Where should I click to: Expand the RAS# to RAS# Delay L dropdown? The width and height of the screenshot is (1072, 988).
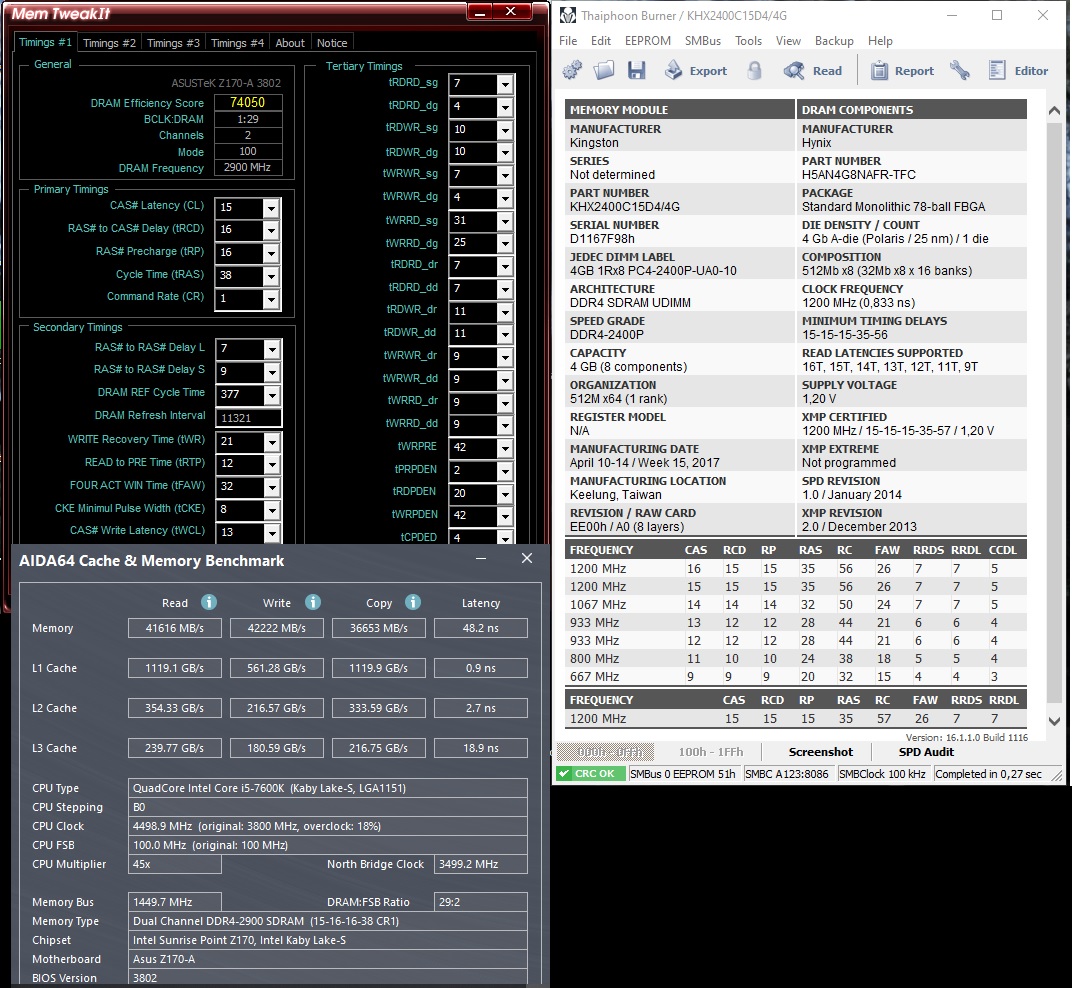click(x=272, y=349)
